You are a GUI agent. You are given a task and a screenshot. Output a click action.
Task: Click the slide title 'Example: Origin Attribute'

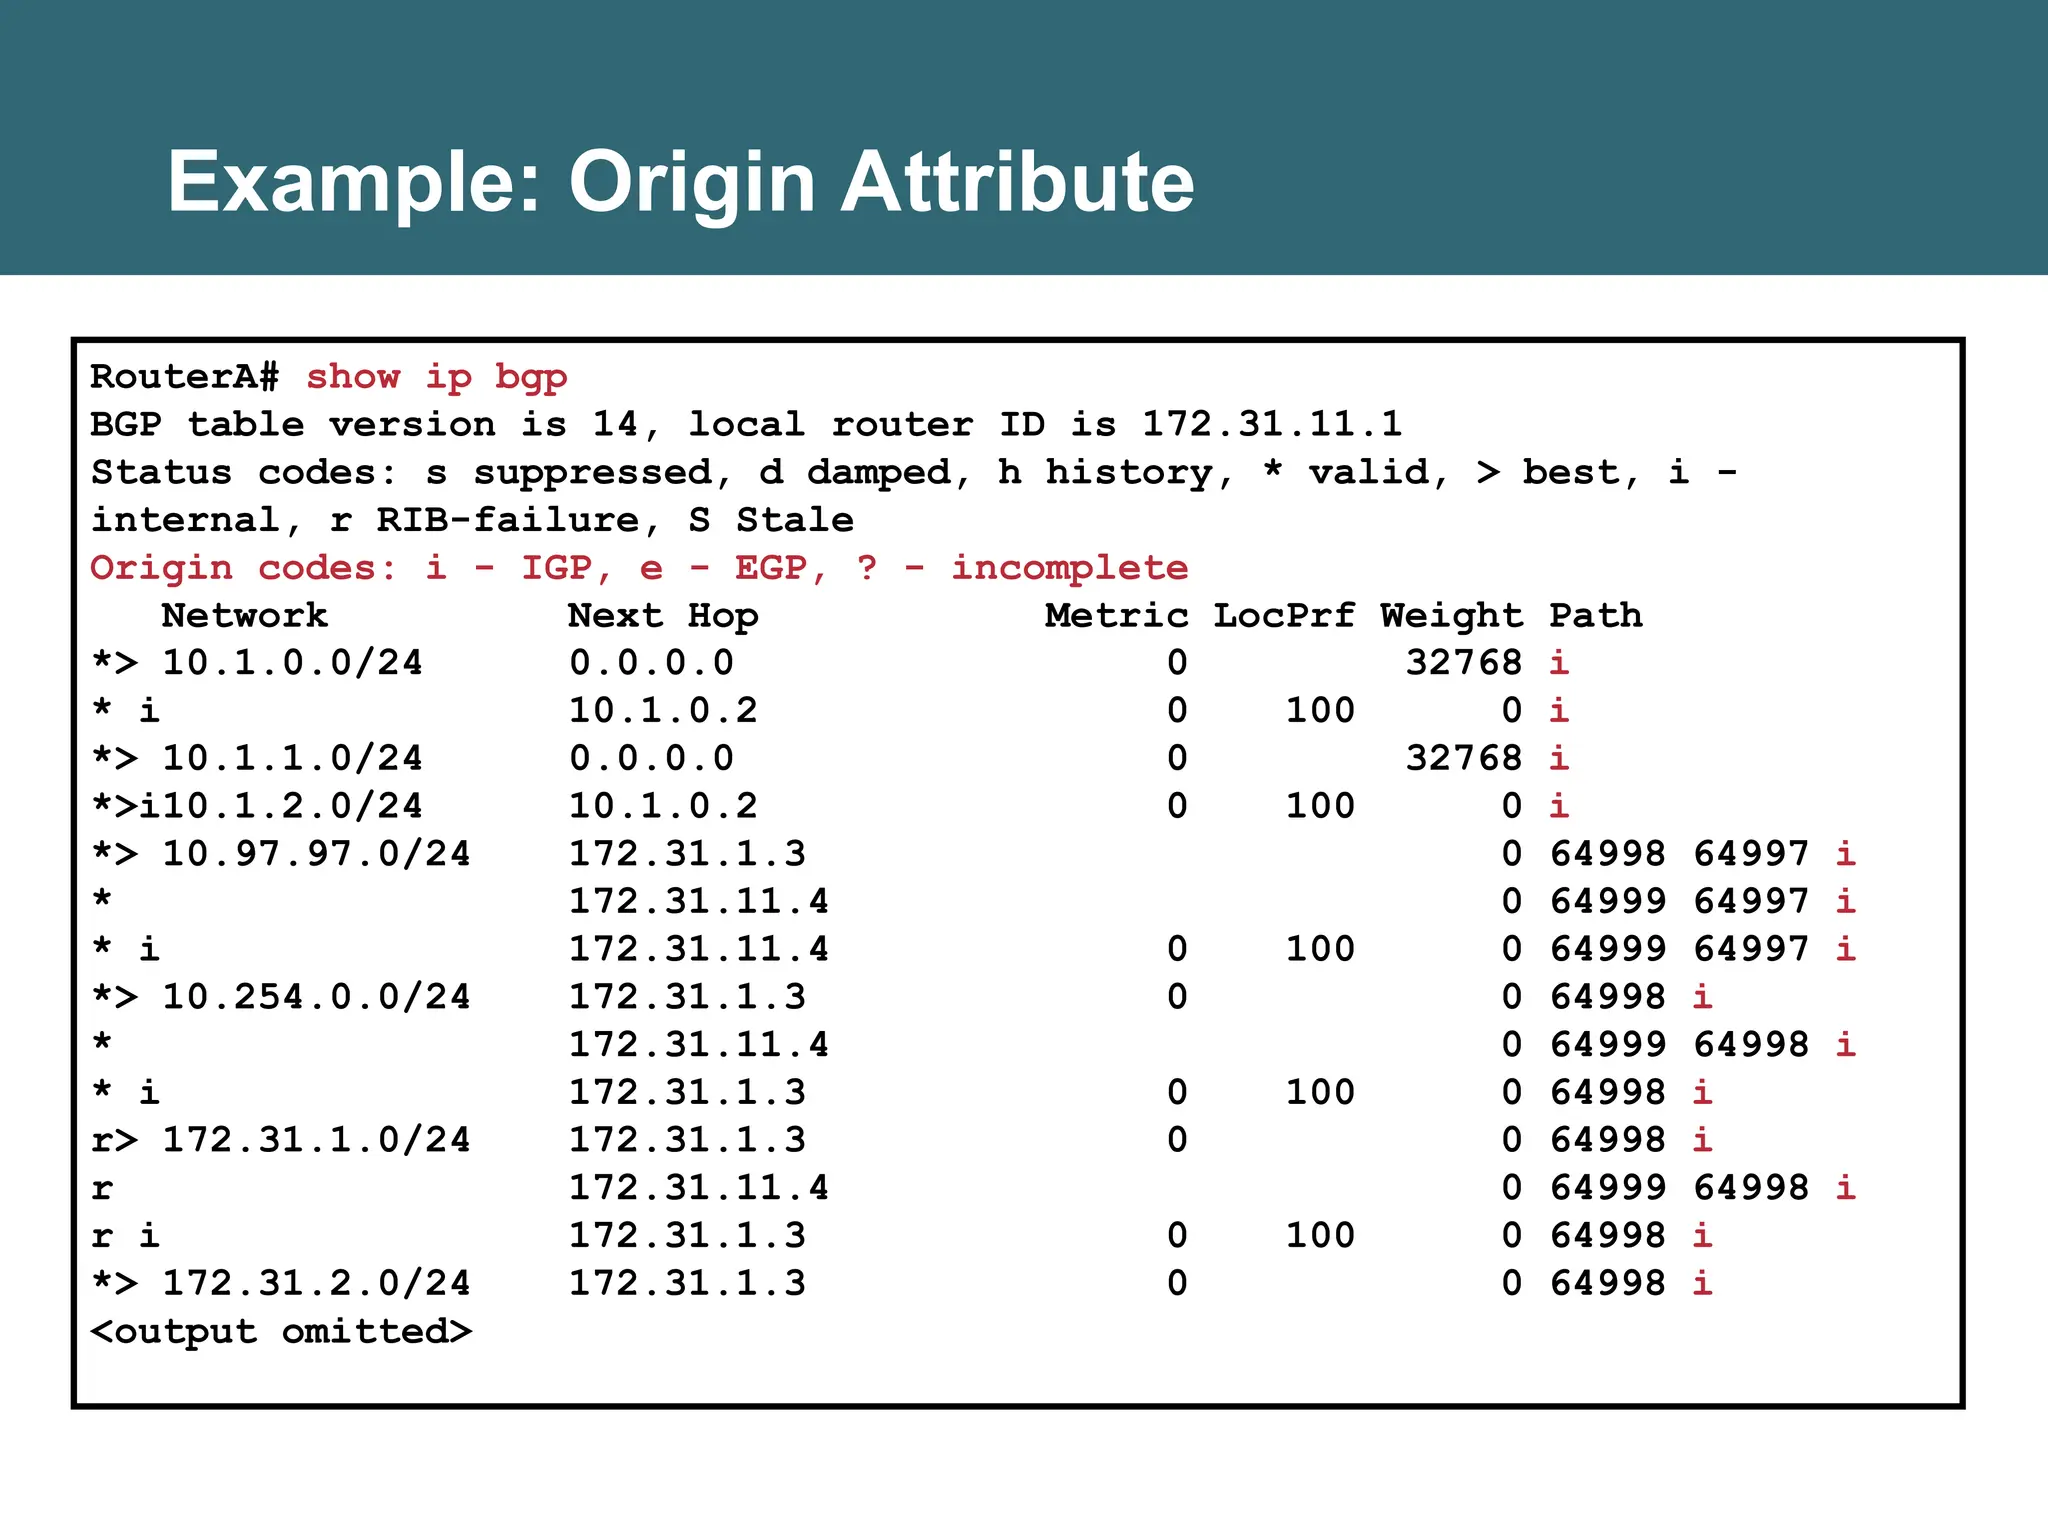pyautogui.click(x=680, y=183)
